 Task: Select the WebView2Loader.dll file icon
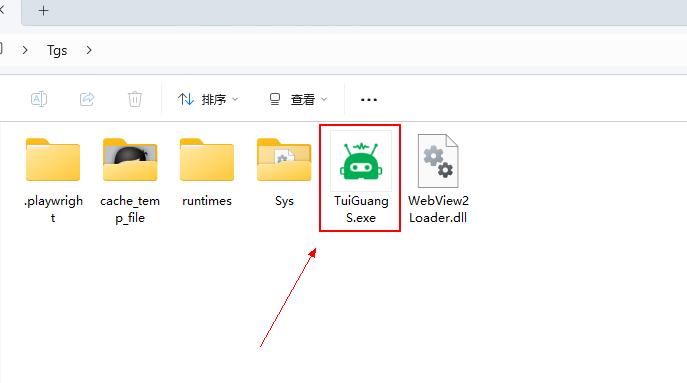438,161
